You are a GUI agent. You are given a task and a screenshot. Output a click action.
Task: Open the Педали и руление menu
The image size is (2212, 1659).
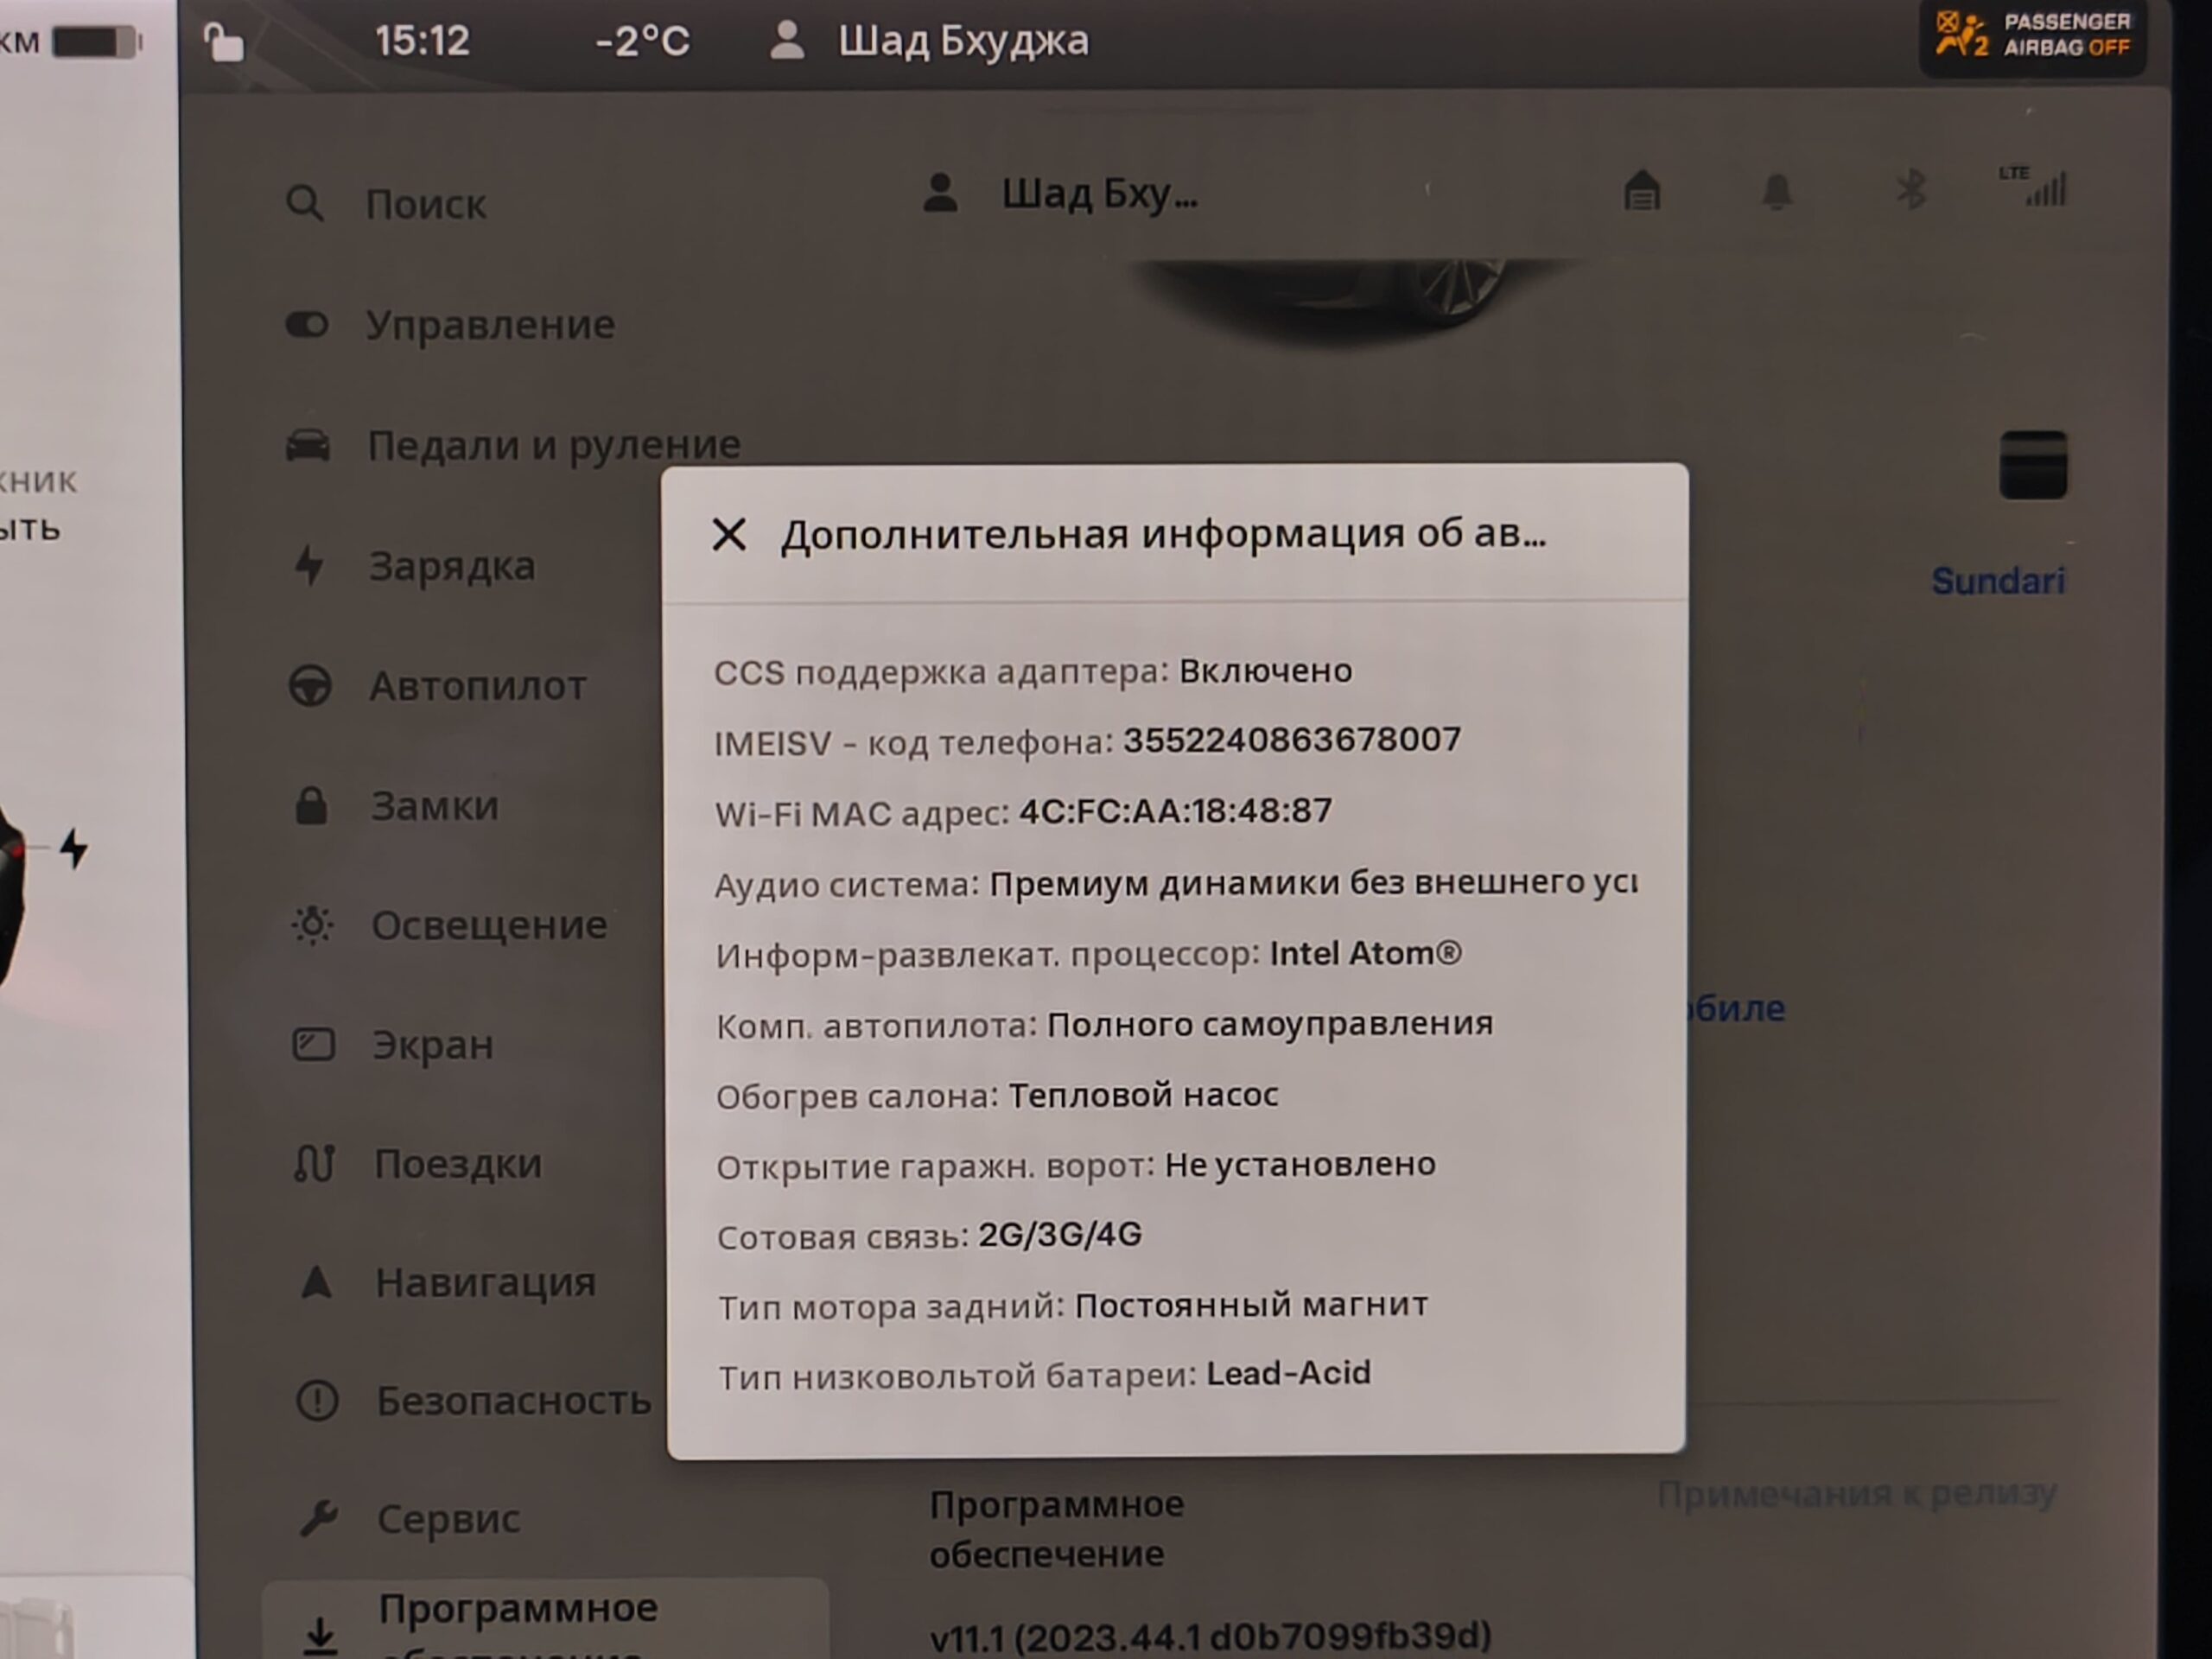(x=553, y=445)
